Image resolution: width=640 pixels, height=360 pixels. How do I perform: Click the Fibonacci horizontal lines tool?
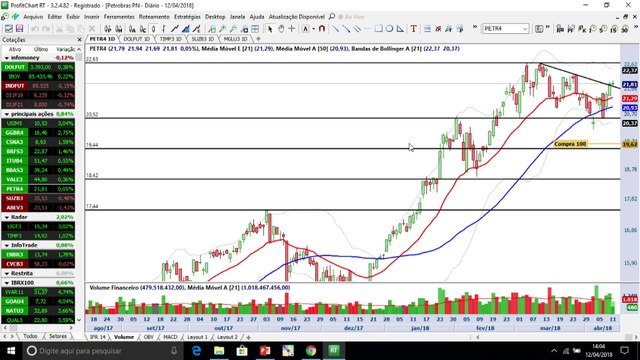pos(427,29)
